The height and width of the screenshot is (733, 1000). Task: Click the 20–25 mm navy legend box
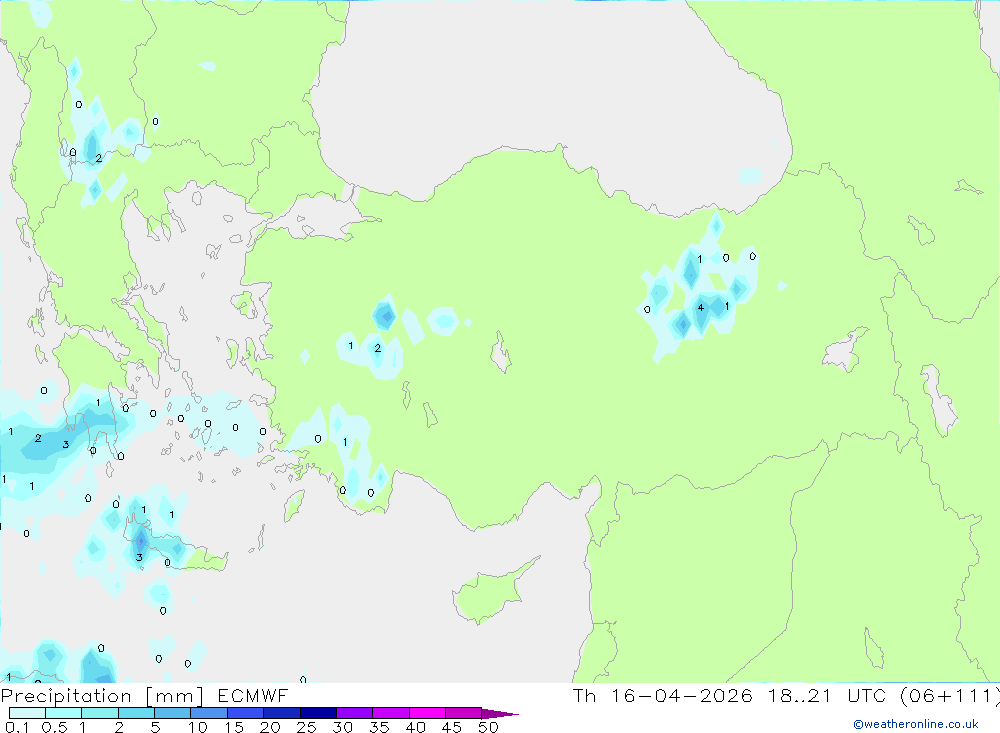(282, 713)
